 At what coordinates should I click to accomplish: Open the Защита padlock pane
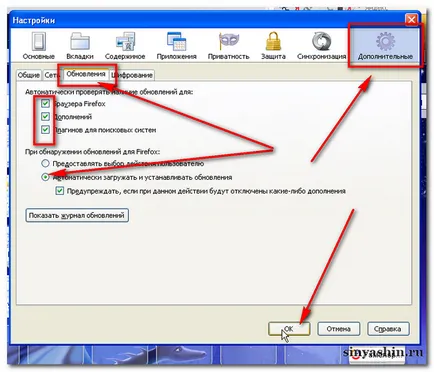click(273, 46)
